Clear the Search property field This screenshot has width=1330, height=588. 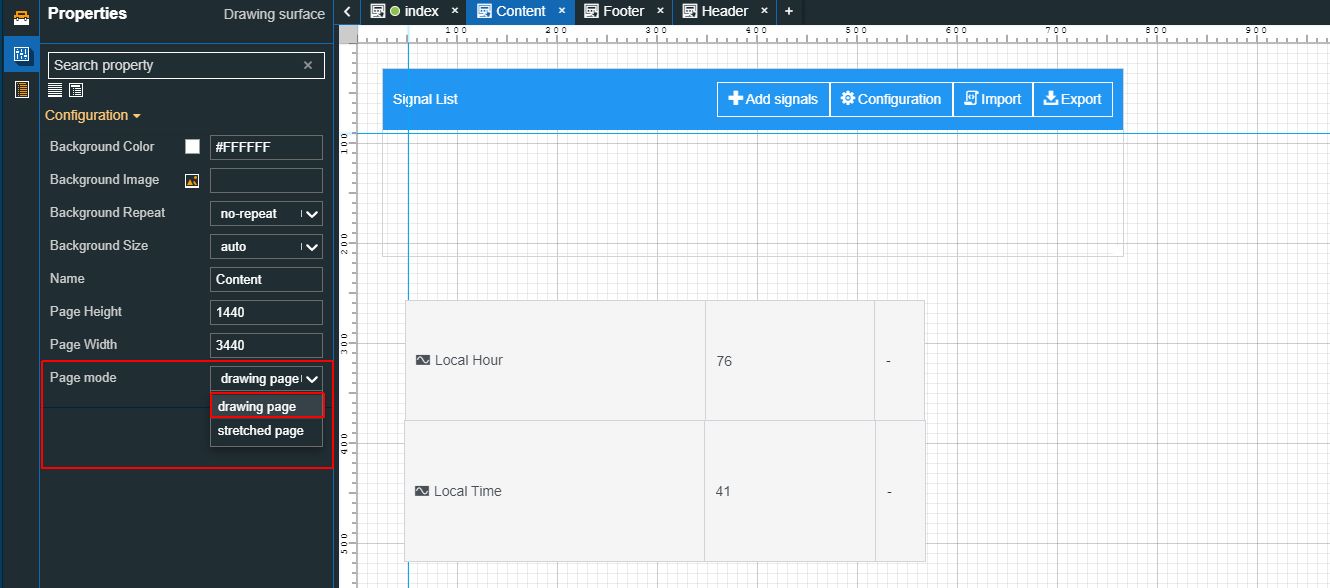point(308,65)
